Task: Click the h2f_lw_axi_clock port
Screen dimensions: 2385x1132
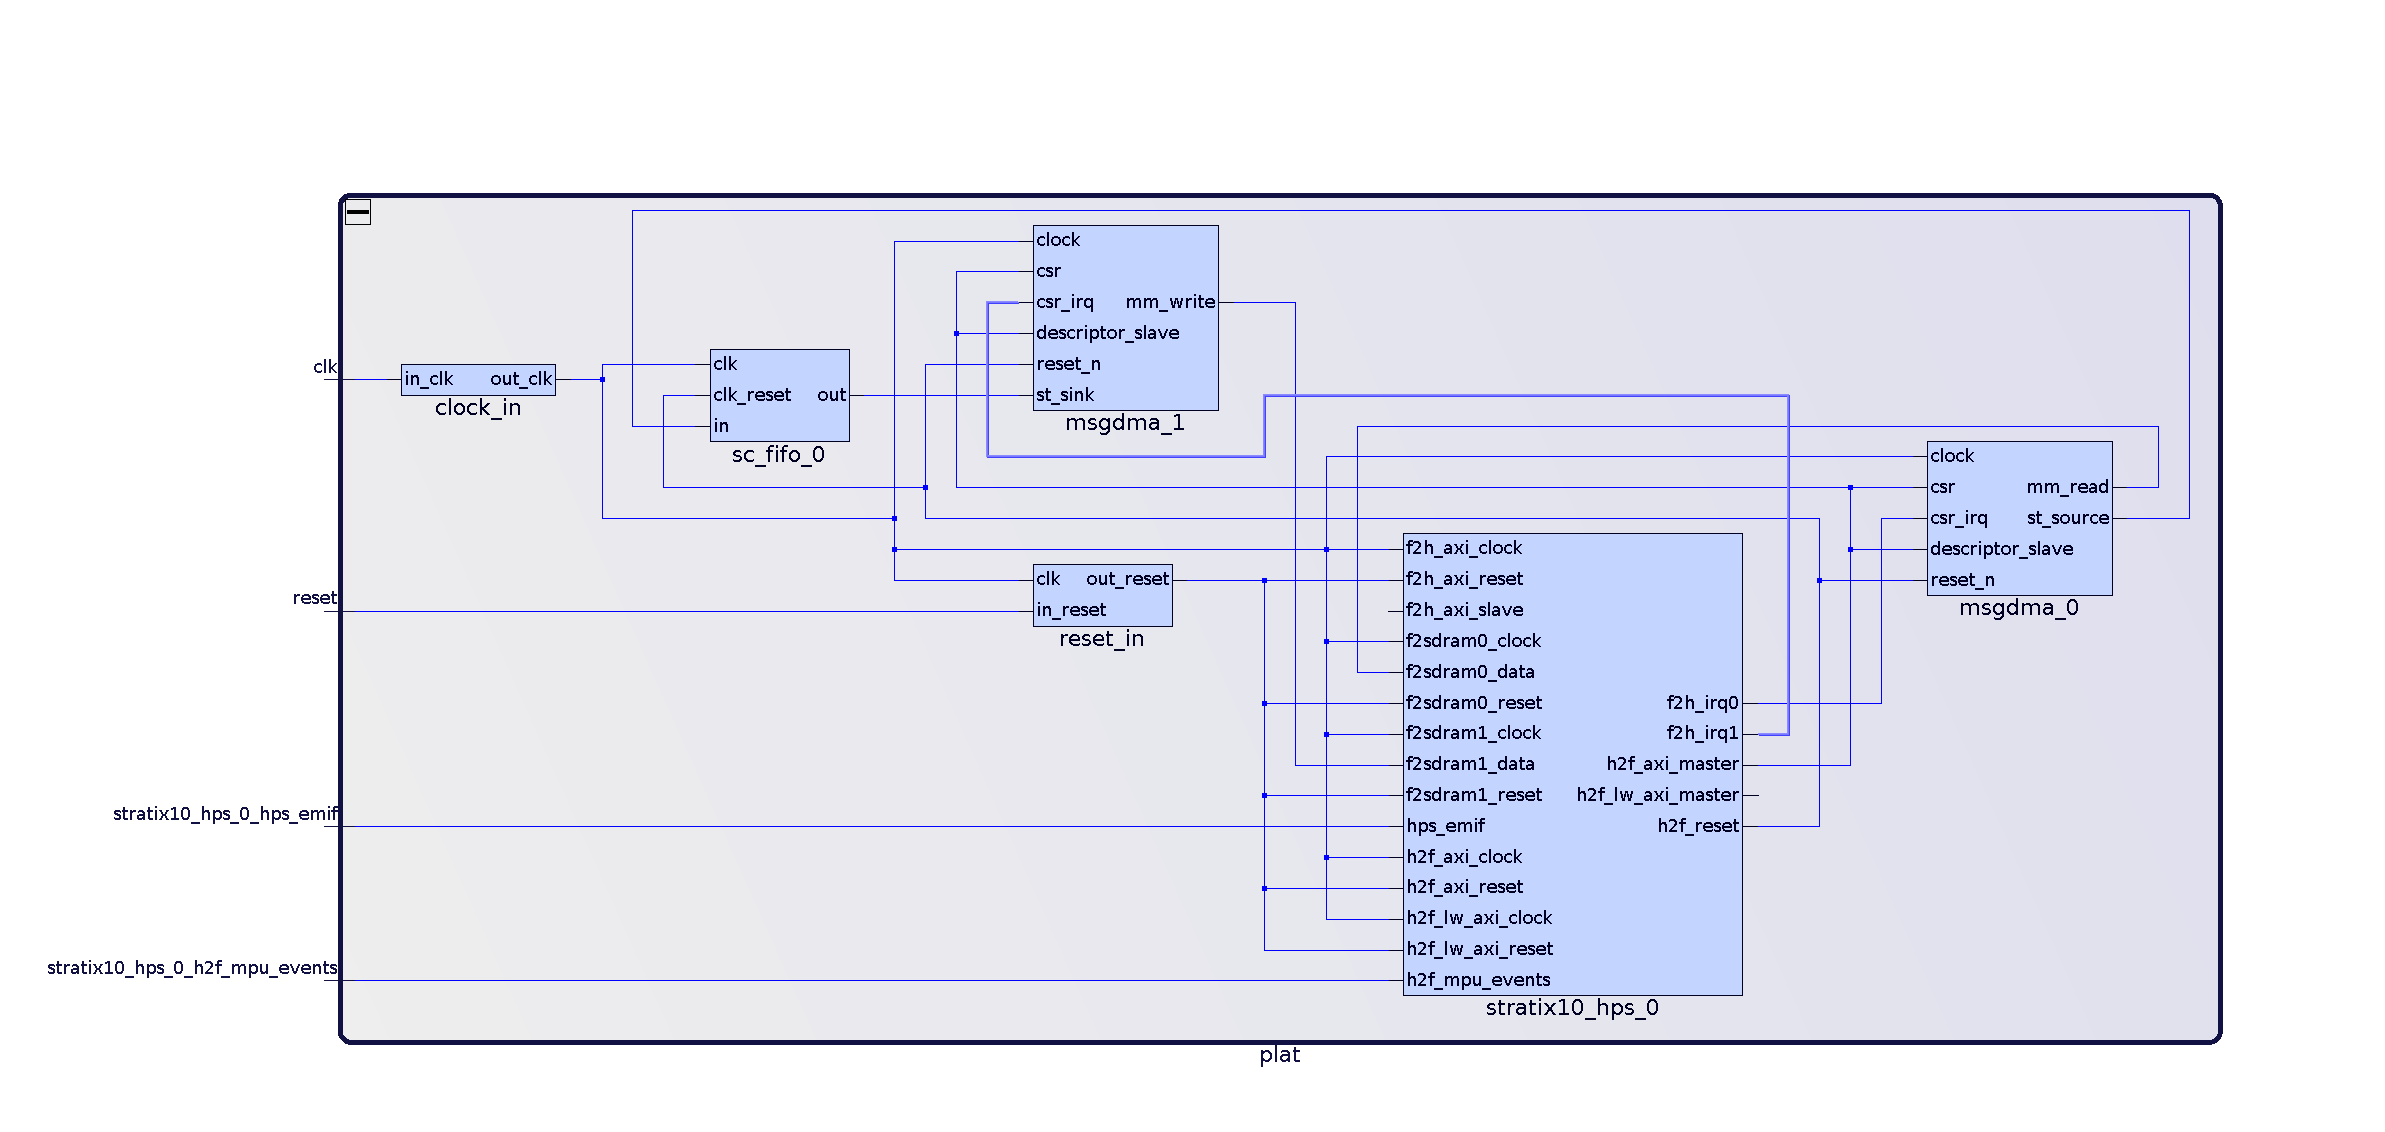Action: click(x=1479, y=918)
